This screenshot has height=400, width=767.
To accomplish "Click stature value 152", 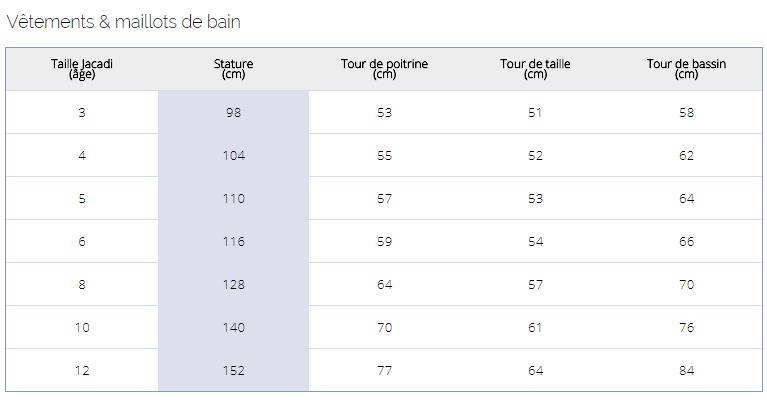I will (233, 371).
